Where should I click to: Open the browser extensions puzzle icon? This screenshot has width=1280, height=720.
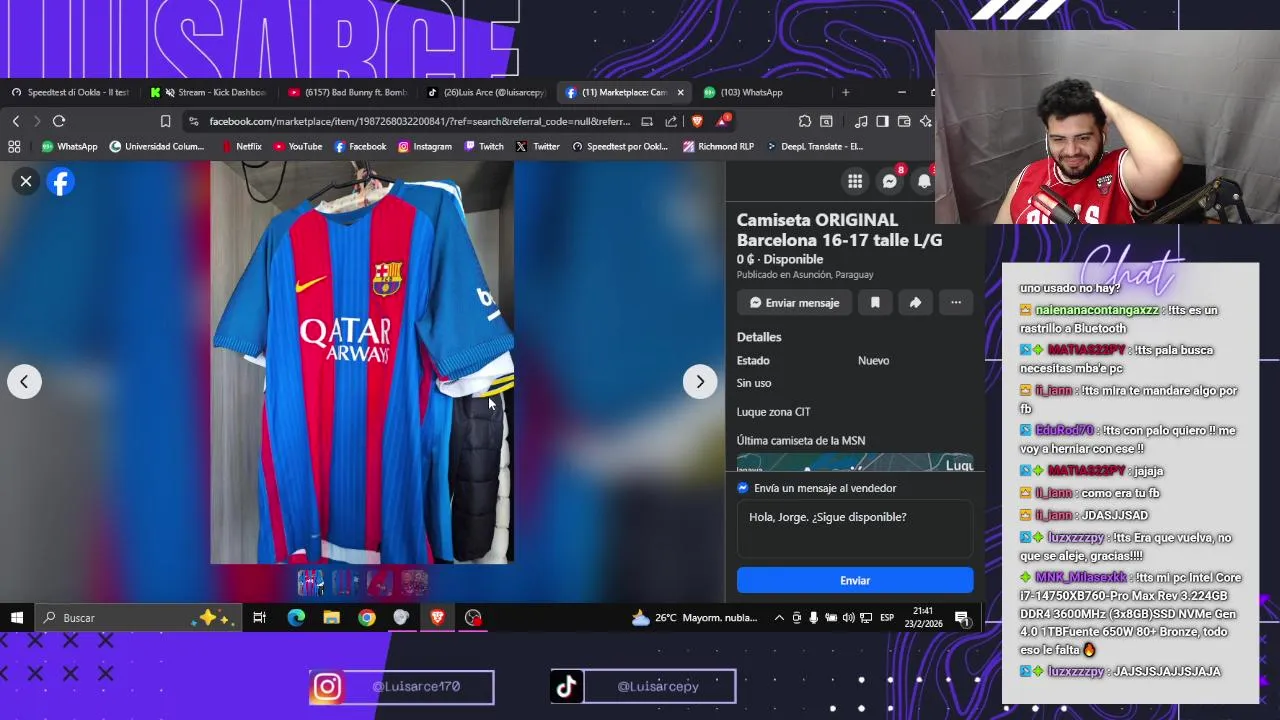804,121
